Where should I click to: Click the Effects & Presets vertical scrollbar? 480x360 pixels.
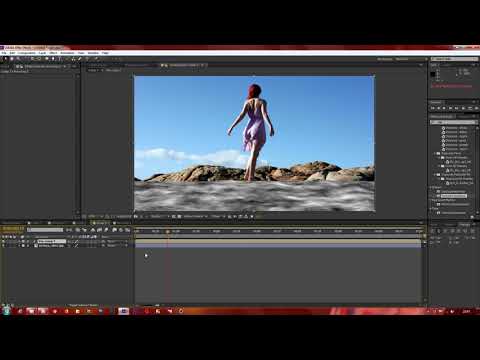tap(477, 170)
